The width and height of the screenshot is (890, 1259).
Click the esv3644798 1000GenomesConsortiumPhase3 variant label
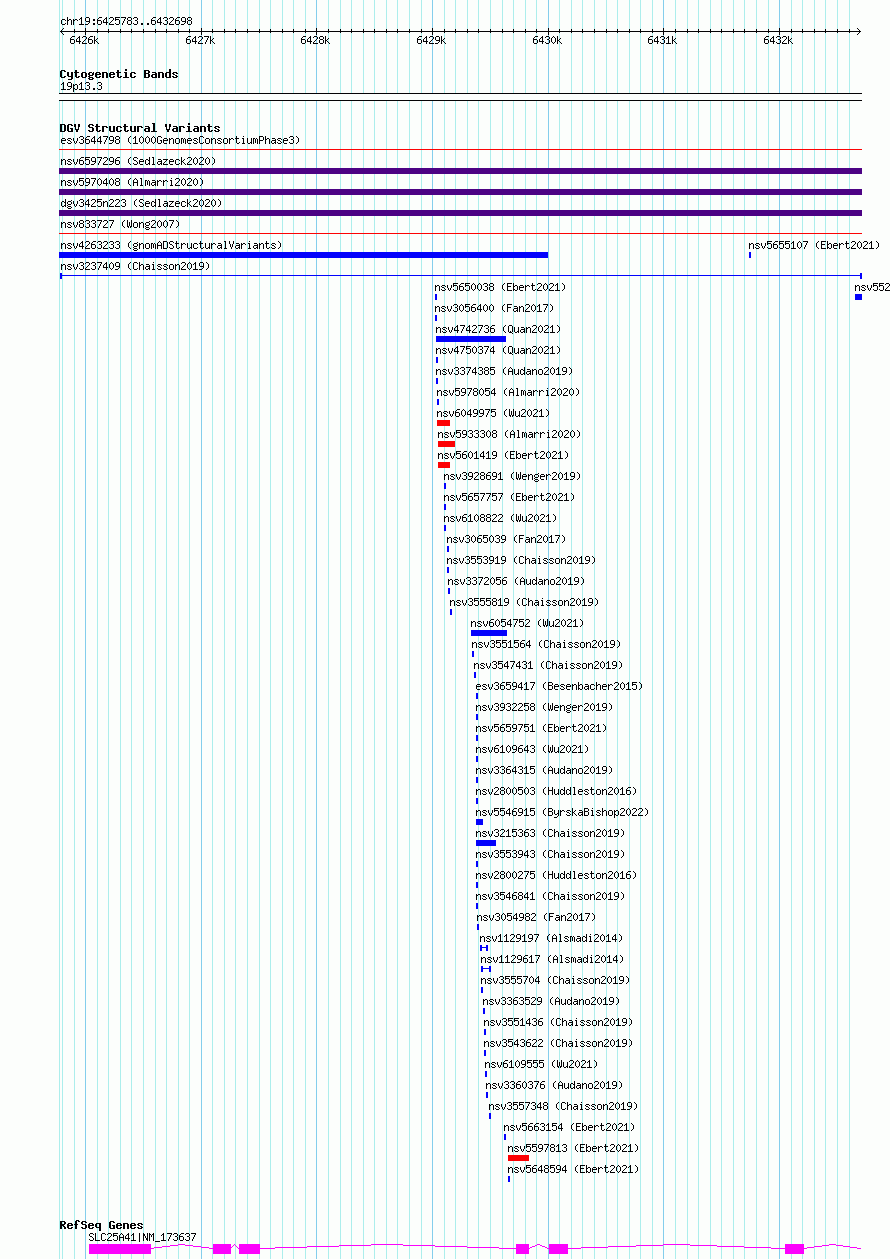tap(180, 140)
